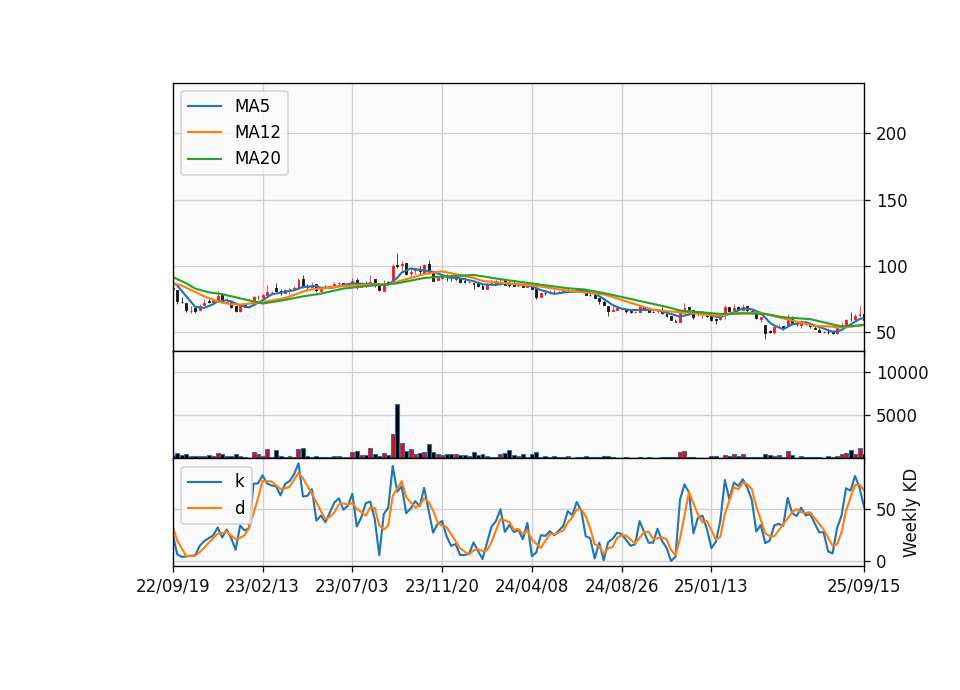Viewport: 960px width, 690px height.
Task: Click the date label 24/08/26
Action: [x=621, y=586]
